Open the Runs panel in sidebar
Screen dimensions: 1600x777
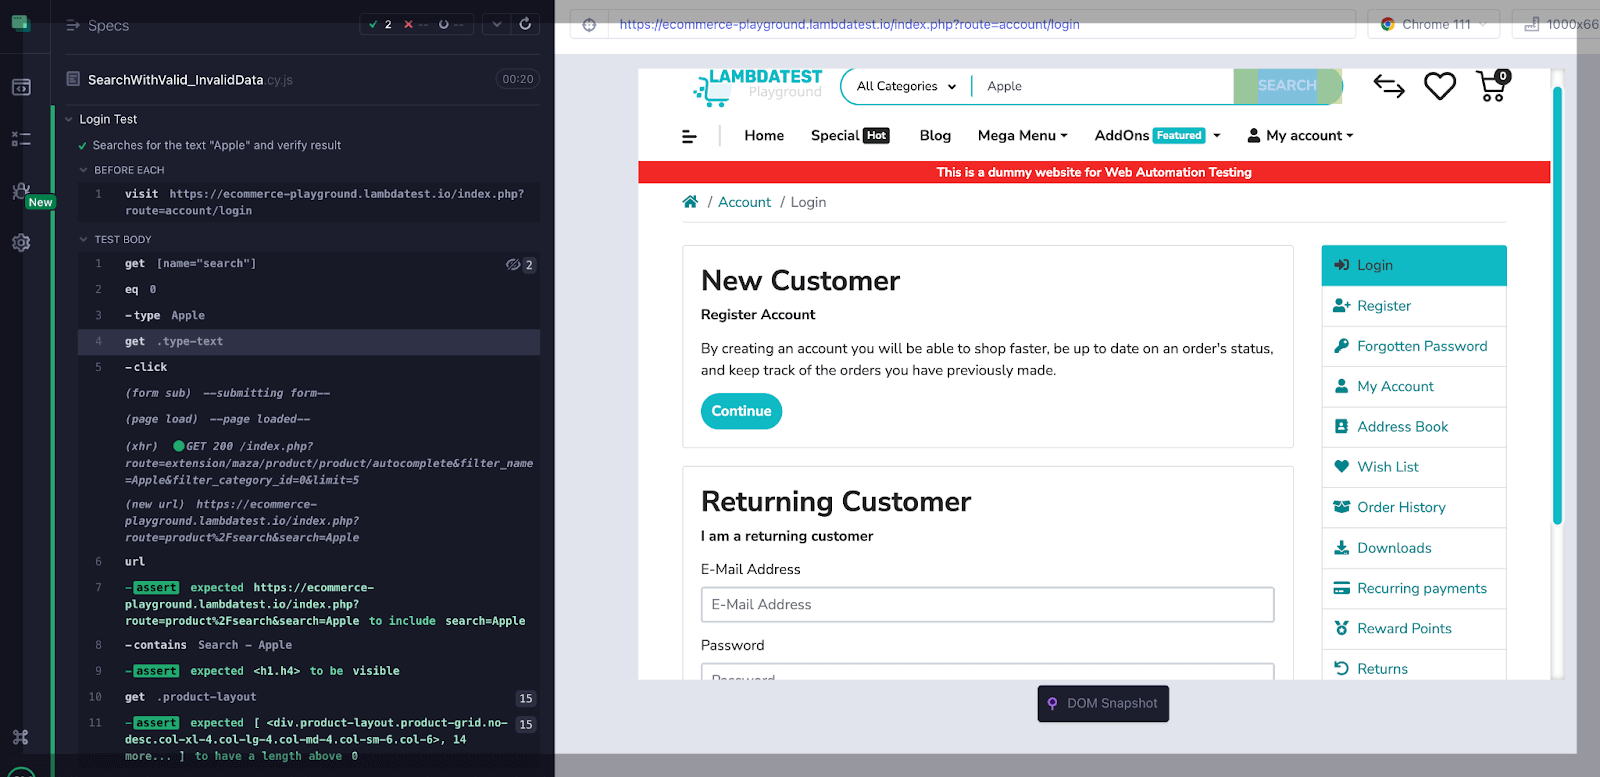click(x=21, y=139)
